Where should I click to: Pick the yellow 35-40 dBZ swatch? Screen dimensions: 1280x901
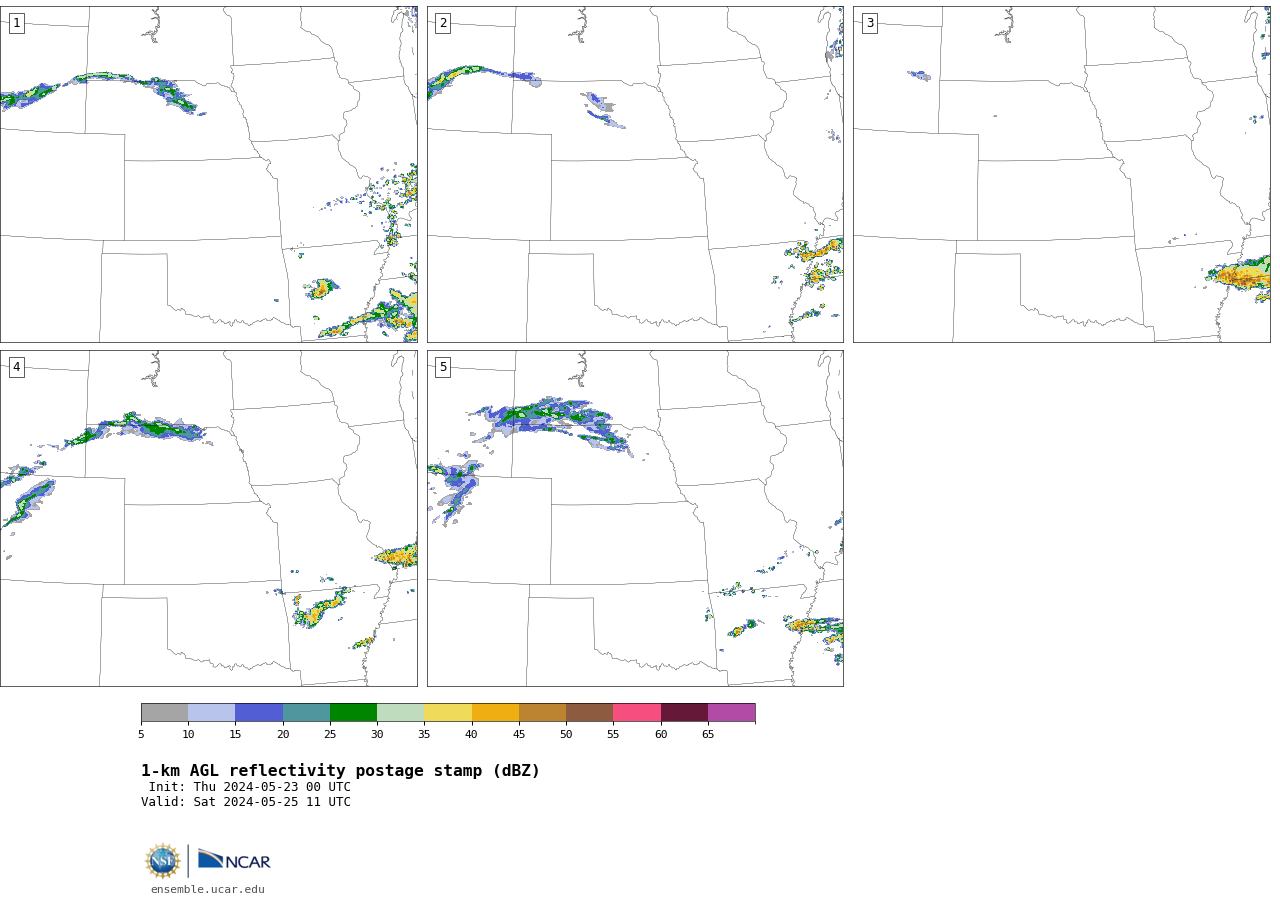coord(448,712)
